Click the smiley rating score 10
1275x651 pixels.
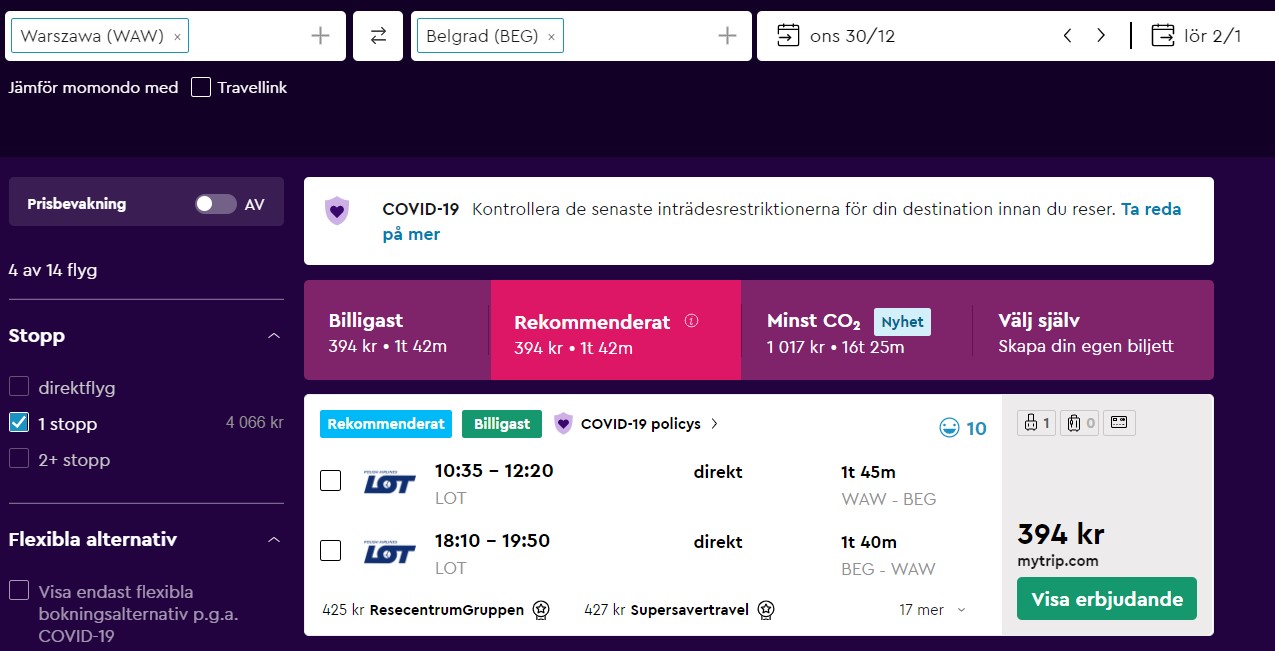pyautogui.click(x=963, y=428)
